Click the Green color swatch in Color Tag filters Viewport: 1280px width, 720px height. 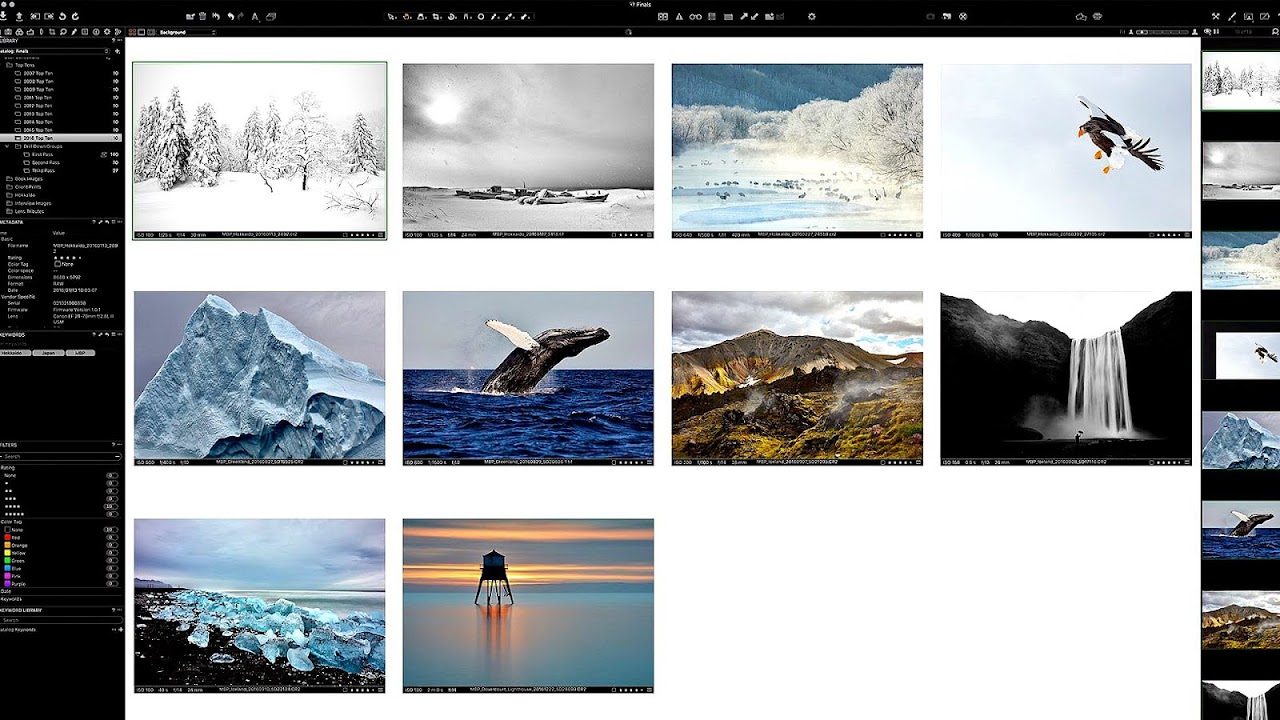coord(7,561)
